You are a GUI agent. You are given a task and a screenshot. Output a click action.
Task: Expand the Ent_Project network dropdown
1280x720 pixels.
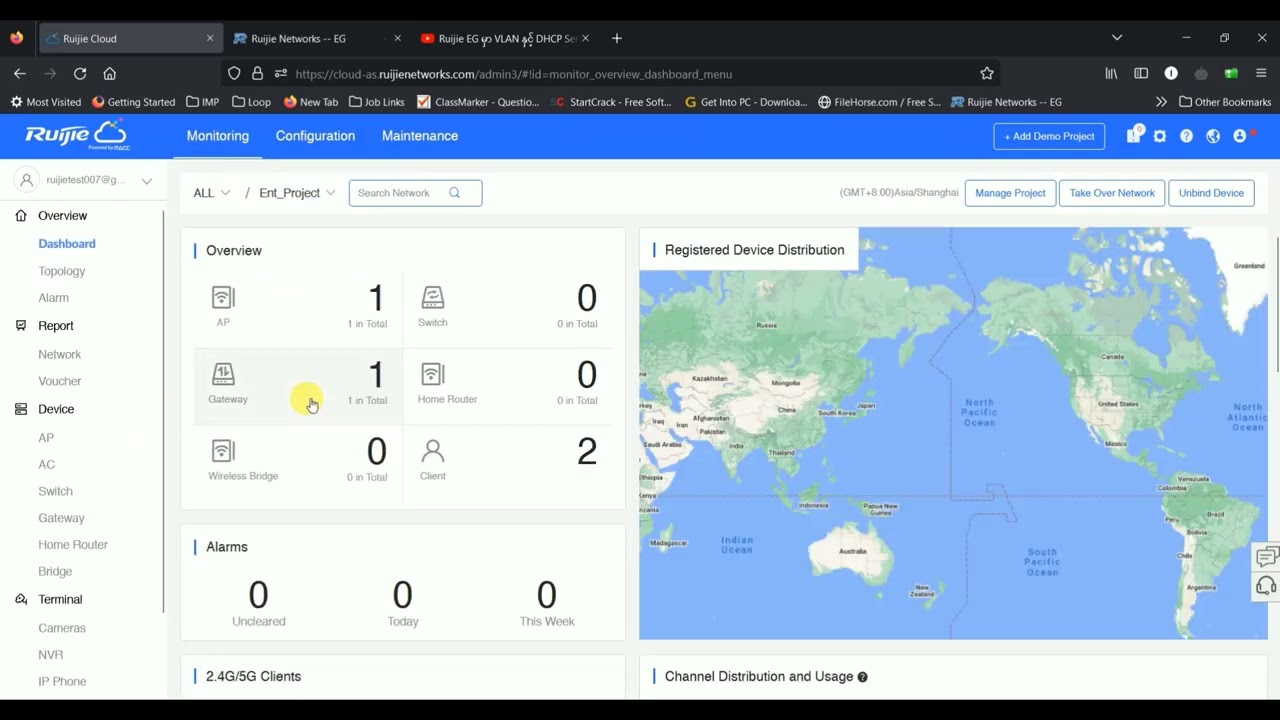coord(297,193)
